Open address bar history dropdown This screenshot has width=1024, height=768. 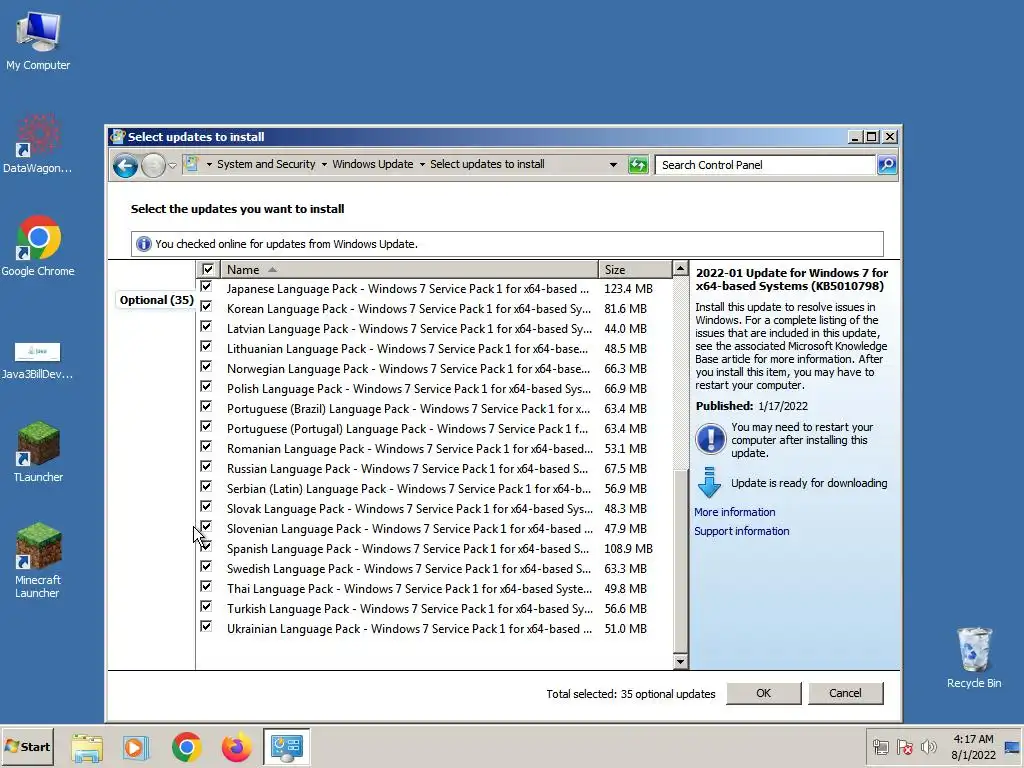point(613,165)
